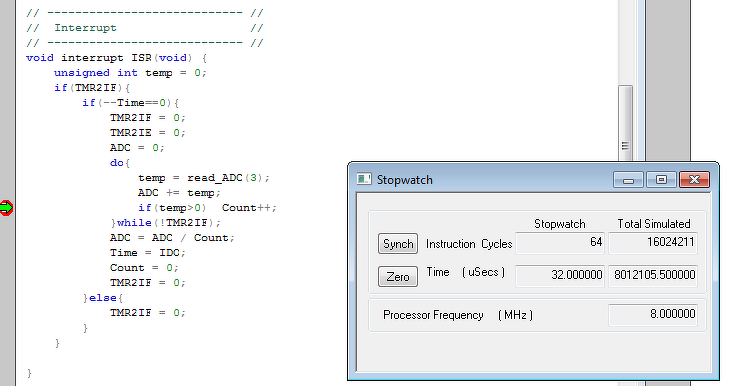
Task: Click the Stopwatch window title bar text
Action: pos(404,180)
